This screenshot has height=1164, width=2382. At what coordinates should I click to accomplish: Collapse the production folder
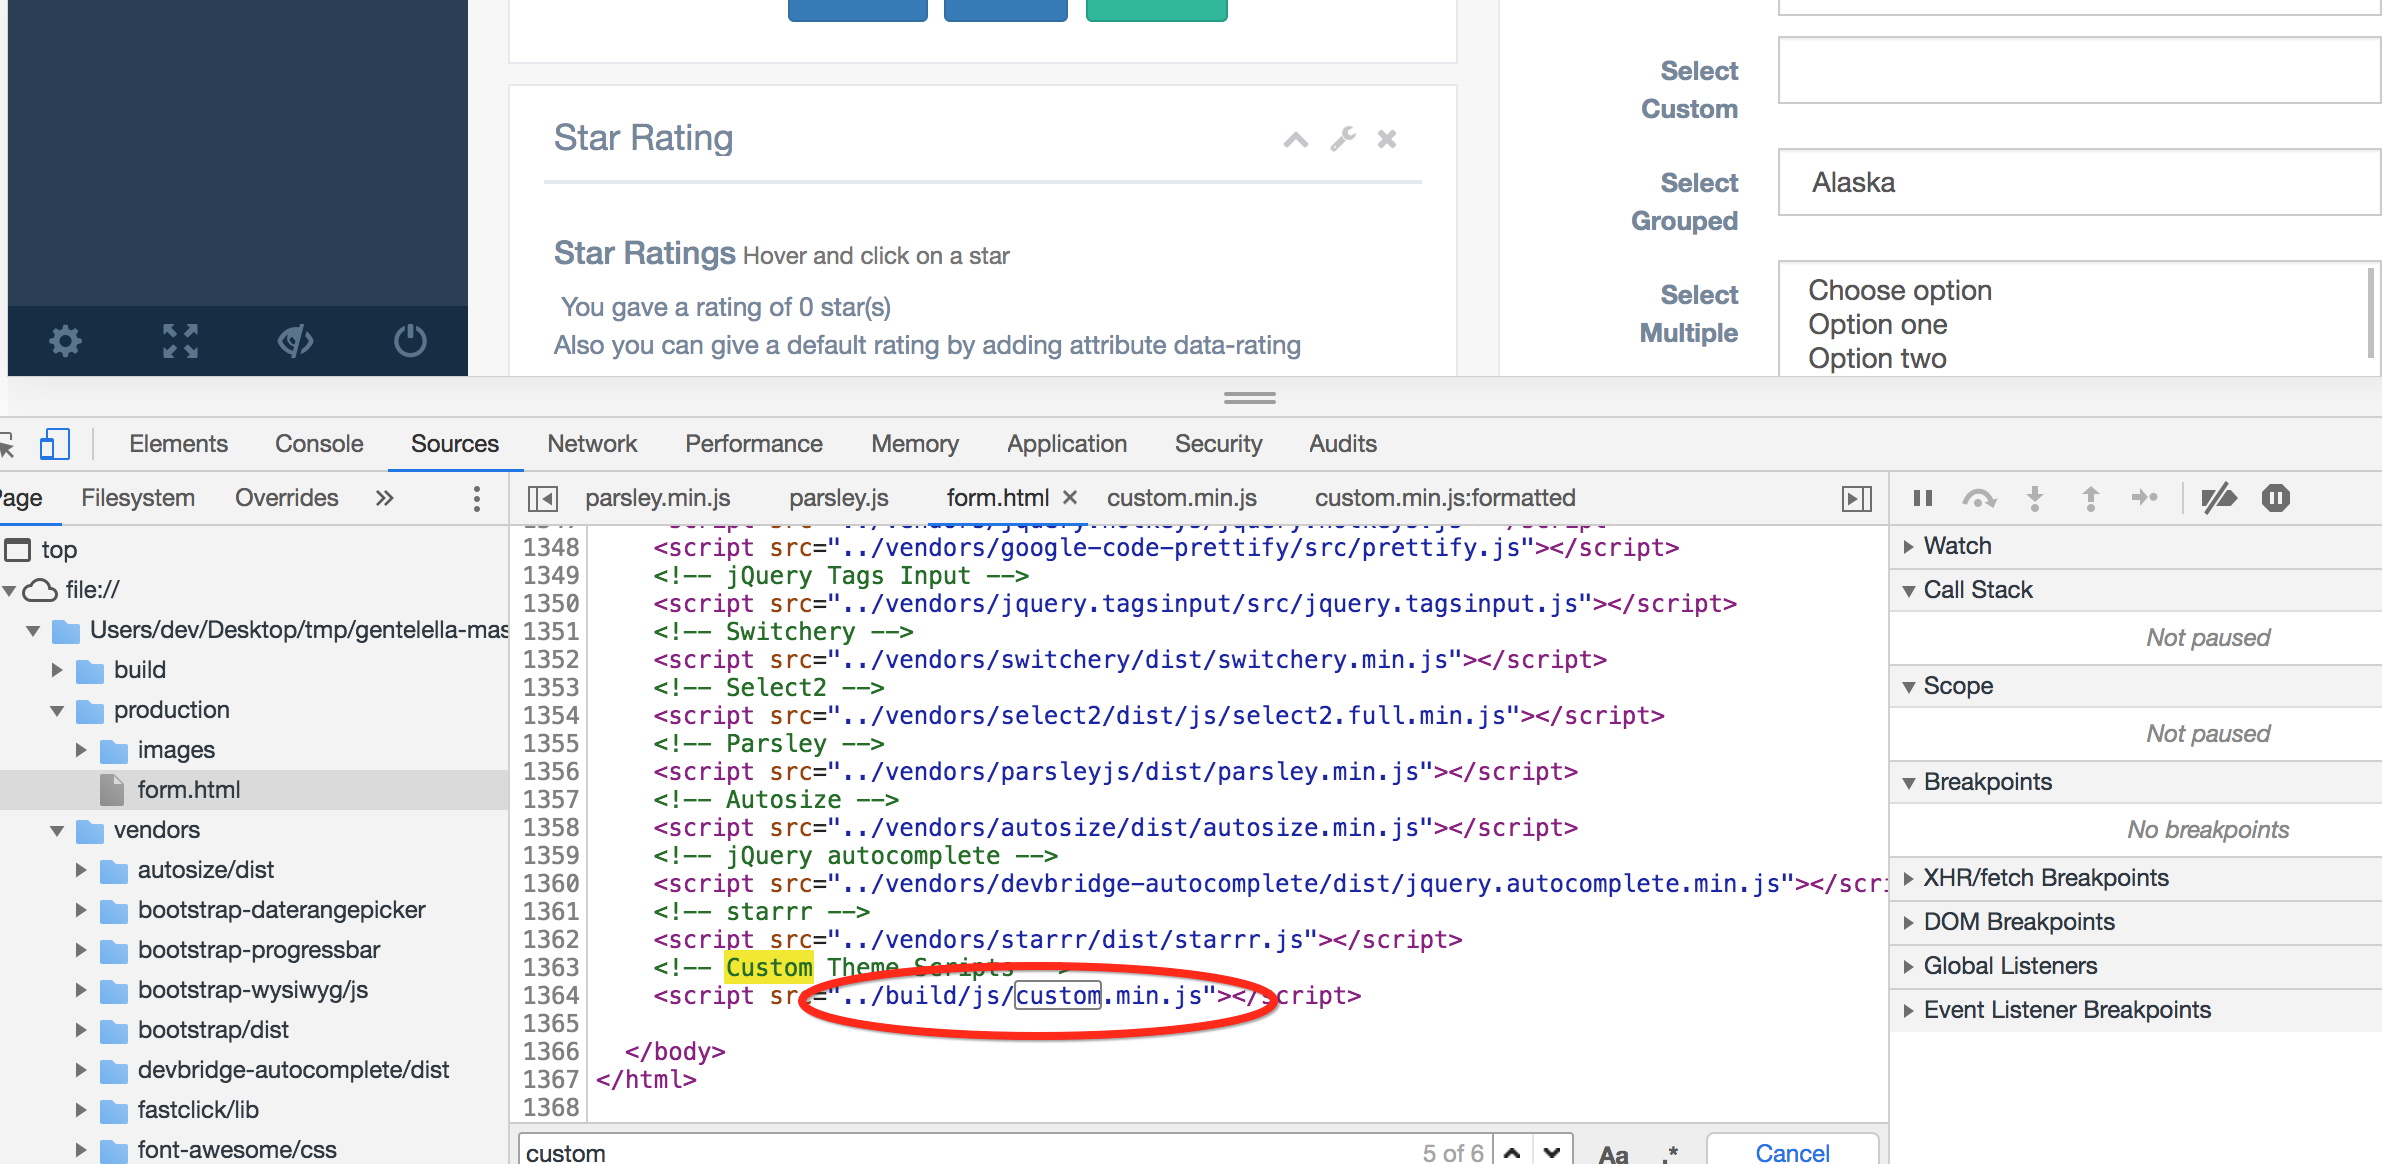[x=57, y=710]
